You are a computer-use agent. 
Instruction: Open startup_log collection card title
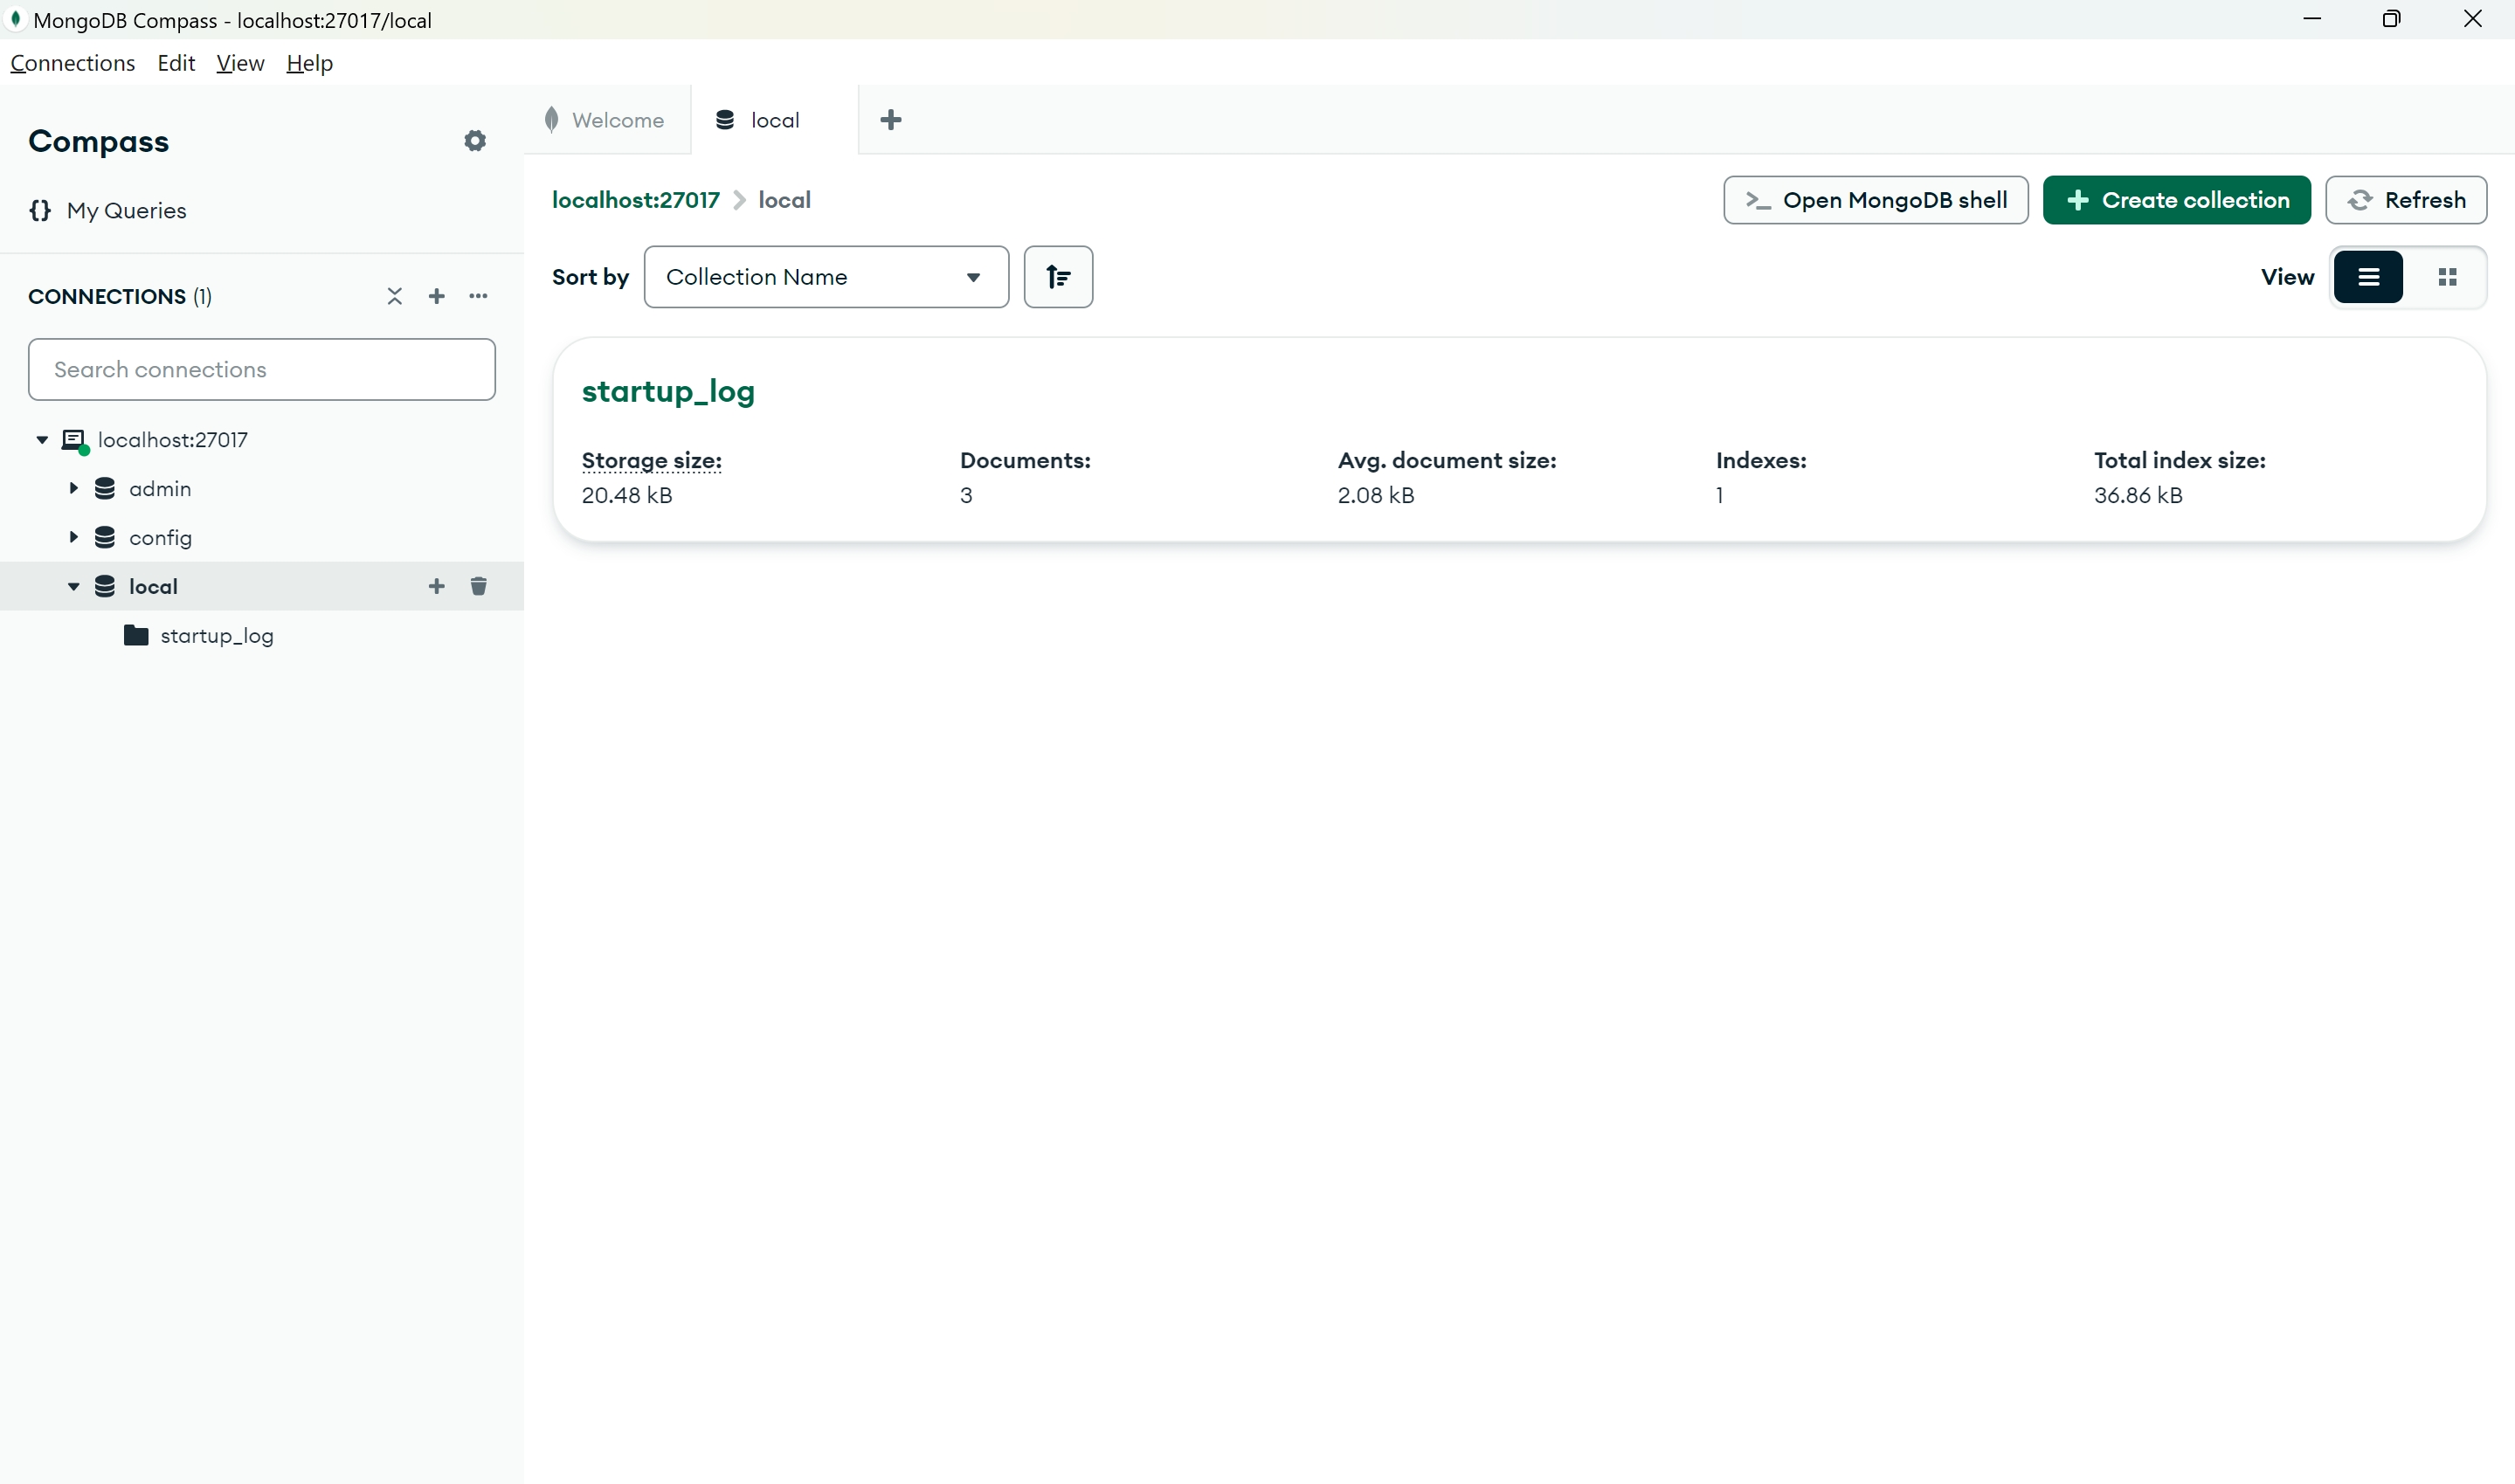668,391
